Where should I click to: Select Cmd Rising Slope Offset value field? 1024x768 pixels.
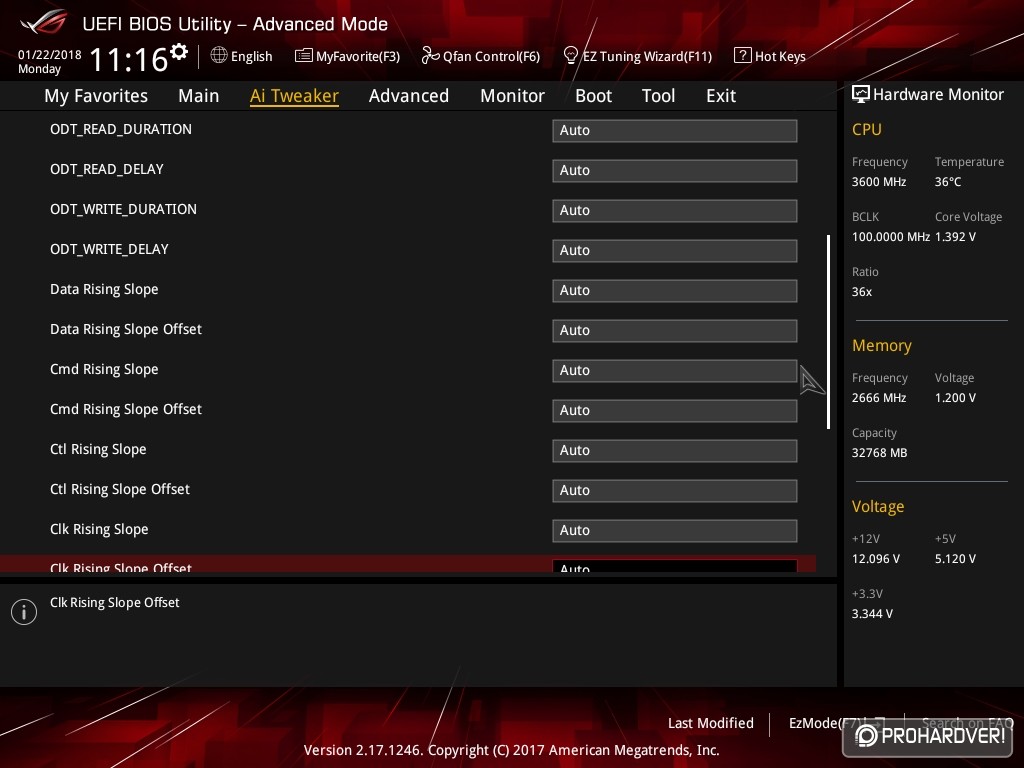675,411
